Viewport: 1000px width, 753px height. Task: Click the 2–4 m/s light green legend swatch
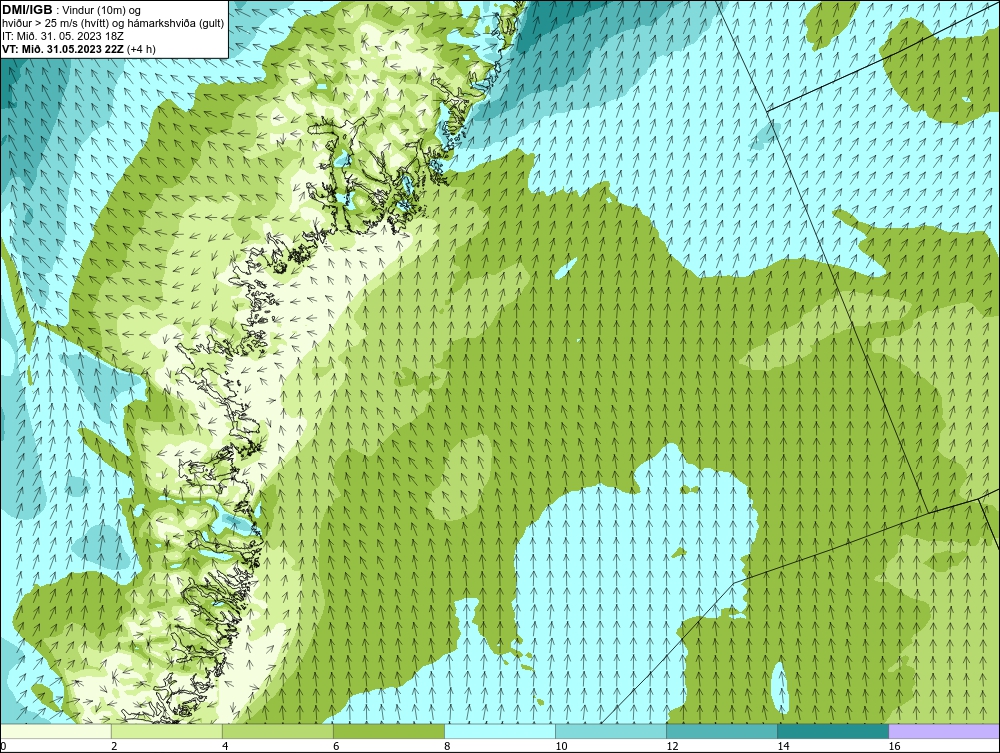click(x=166, y=731)
